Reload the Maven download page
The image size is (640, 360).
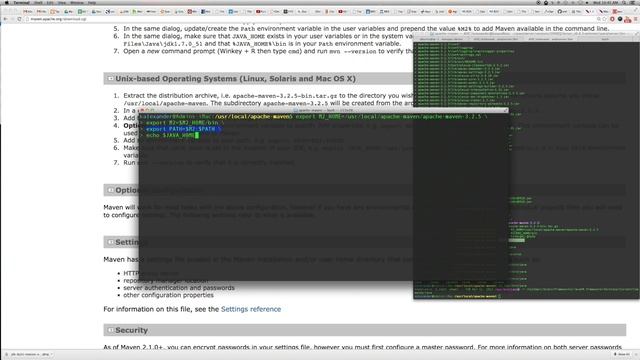(19, 19)
